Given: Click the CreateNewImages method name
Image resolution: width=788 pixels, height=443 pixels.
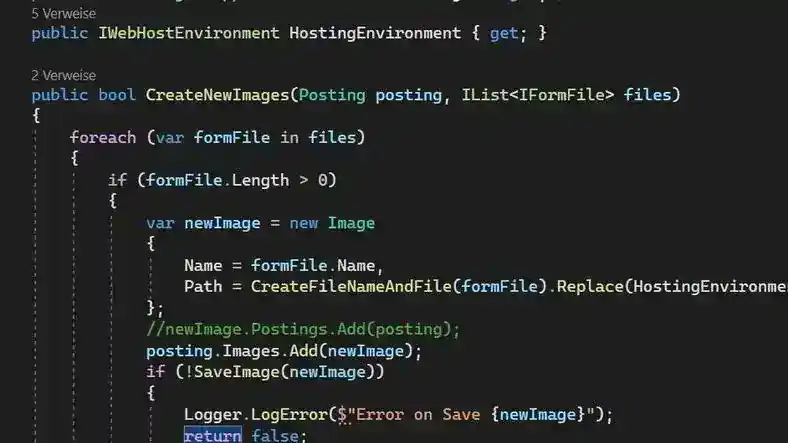Looking at the screenshot, I should [x=218, y=95].
